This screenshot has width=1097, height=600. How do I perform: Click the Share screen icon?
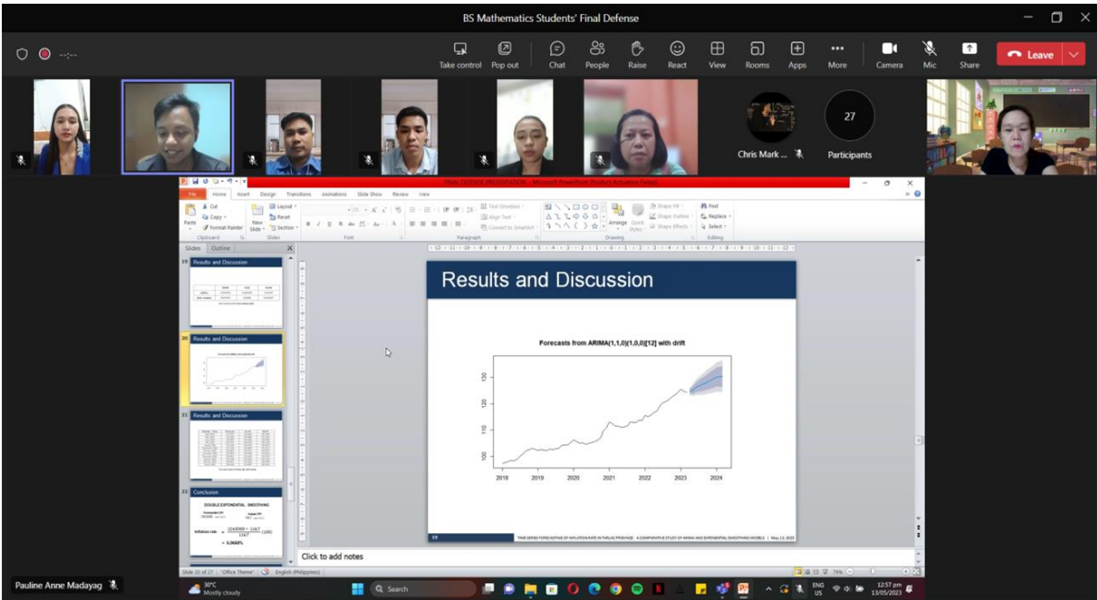(969, 54)
